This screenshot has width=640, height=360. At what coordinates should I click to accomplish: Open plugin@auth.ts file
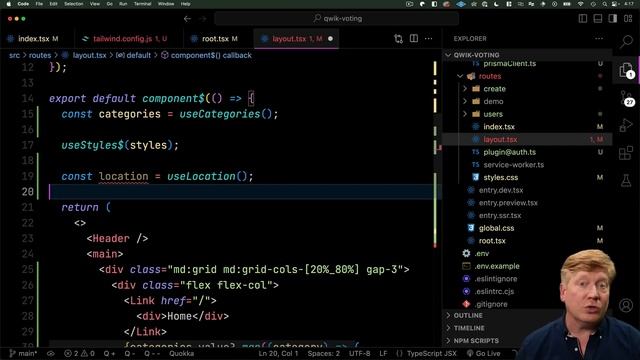tap(509, 152)
